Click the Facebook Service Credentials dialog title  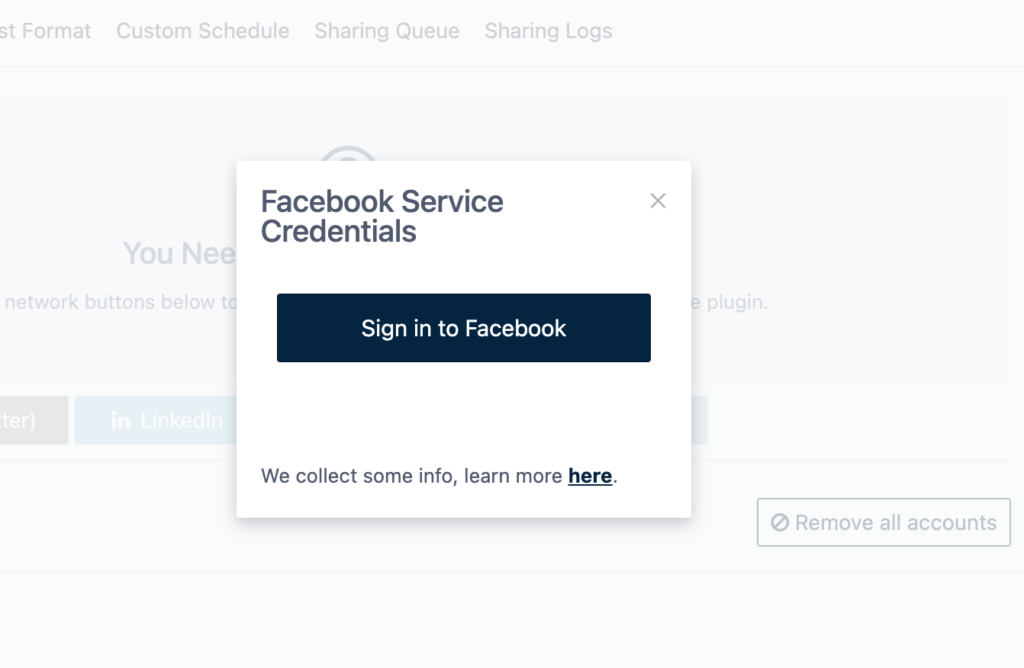coord(382,216)
